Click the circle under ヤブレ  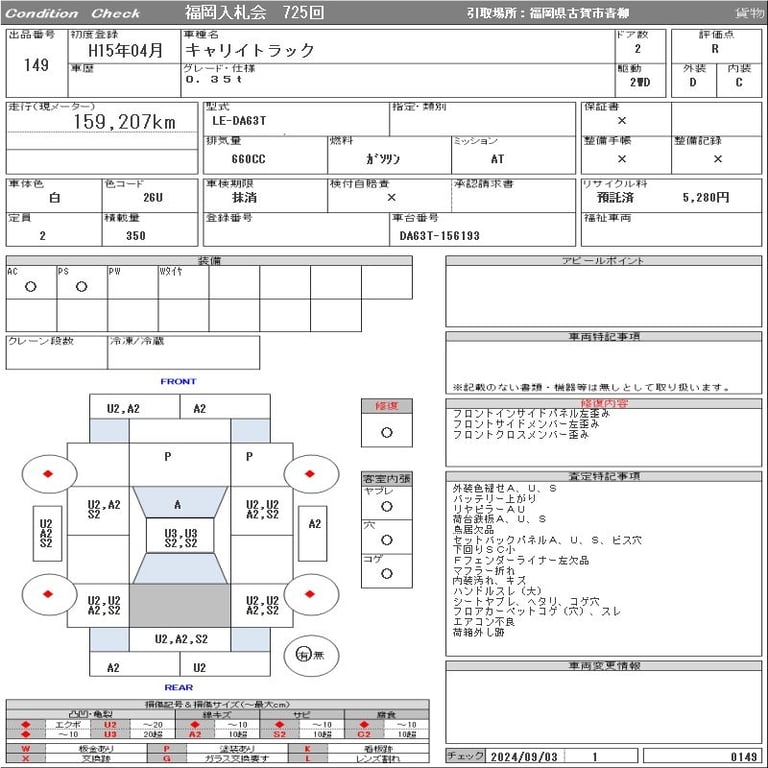(x=386, y=506)
